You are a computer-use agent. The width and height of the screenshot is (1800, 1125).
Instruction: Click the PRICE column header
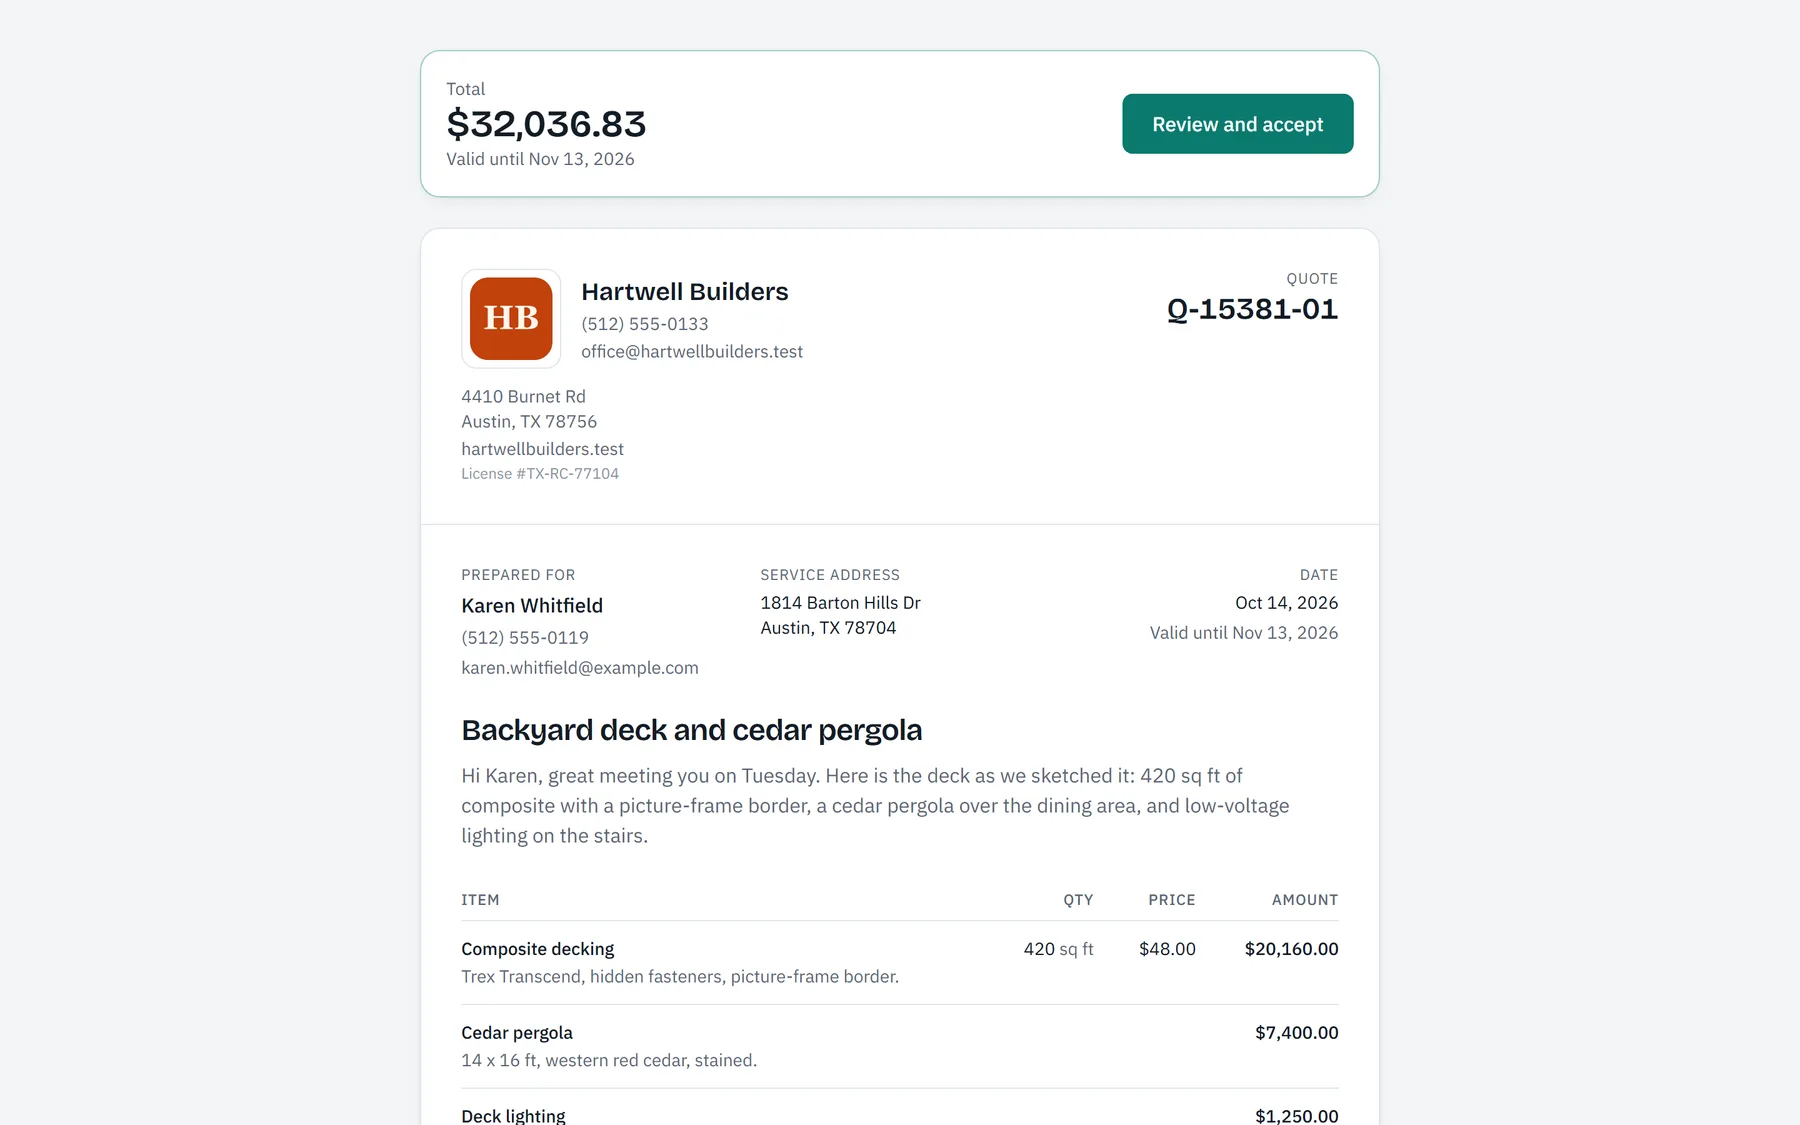(x=1172, y=900)
